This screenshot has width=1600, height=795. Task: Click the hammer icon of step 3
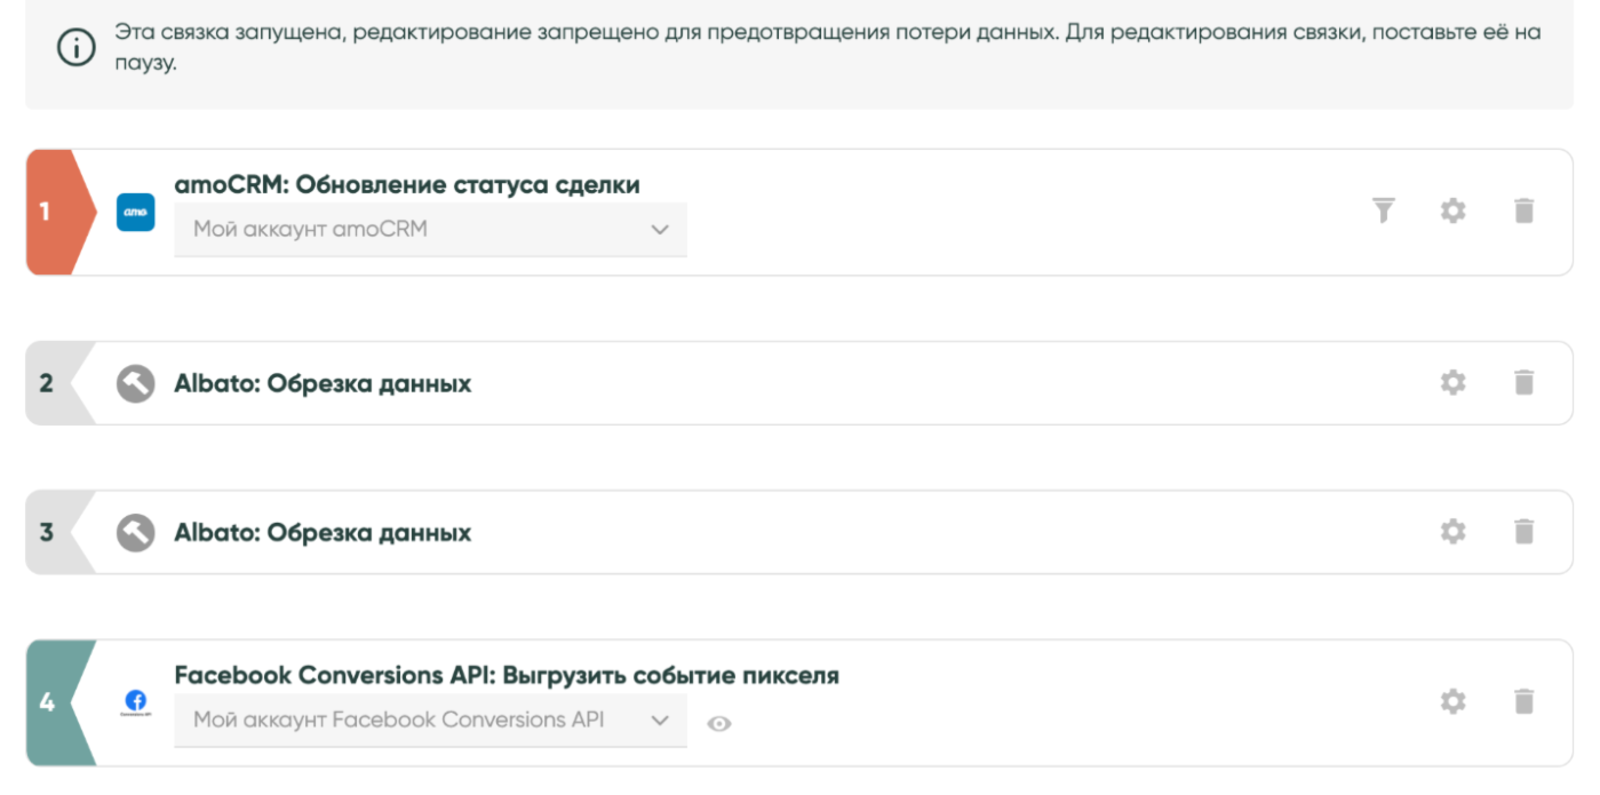pos(136,532)
